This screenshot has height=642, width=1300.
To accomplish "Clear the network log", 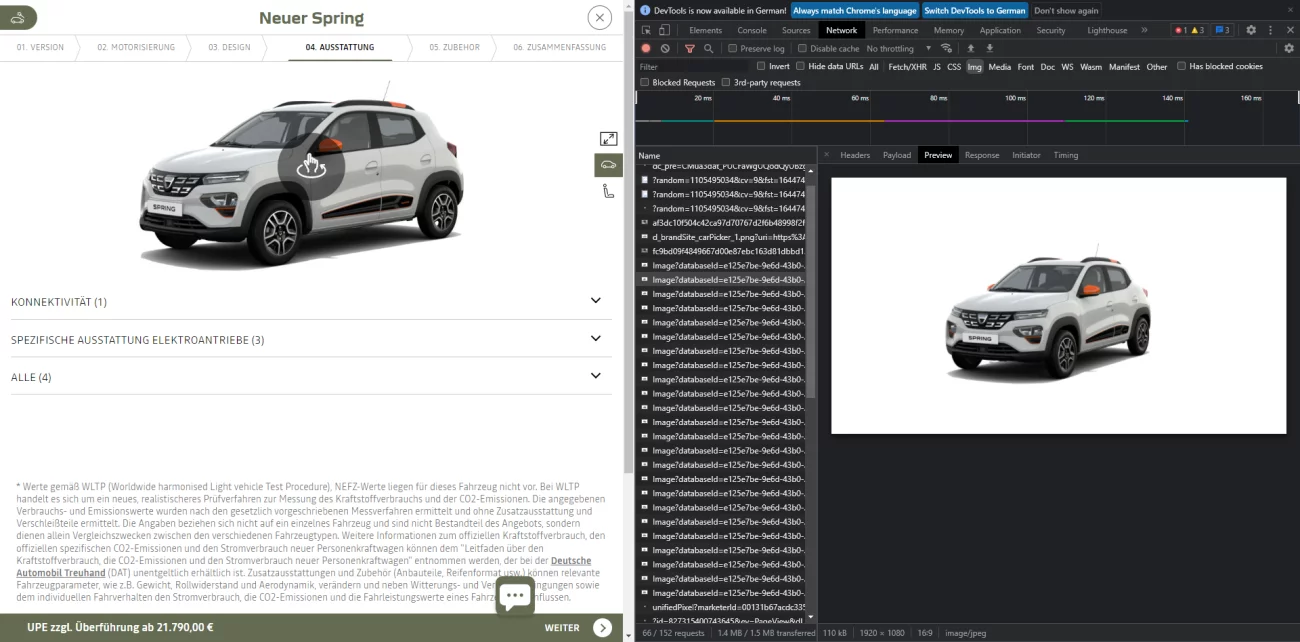I will 665,48.
